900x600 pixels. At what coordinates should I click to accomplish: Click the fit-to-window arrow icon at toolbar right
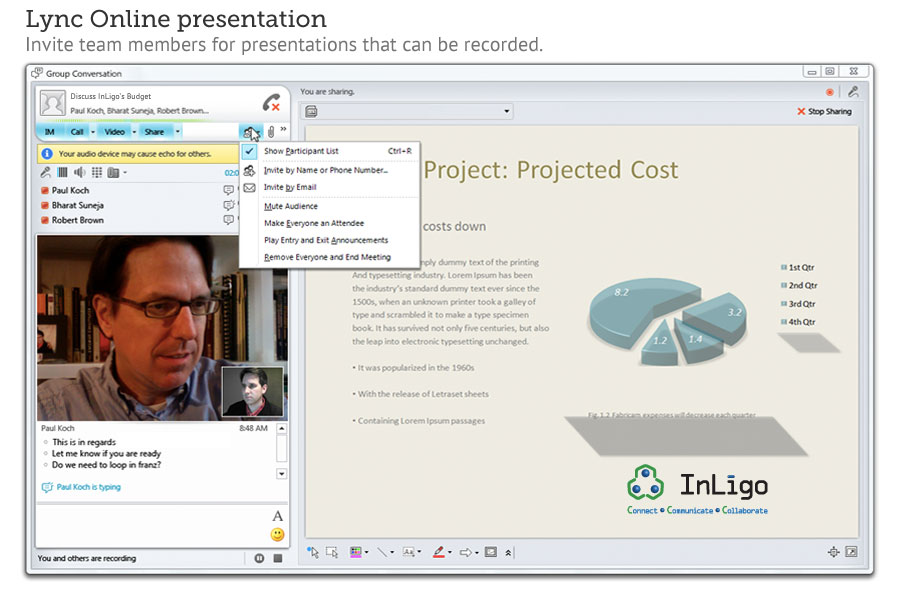pos(851,552)
